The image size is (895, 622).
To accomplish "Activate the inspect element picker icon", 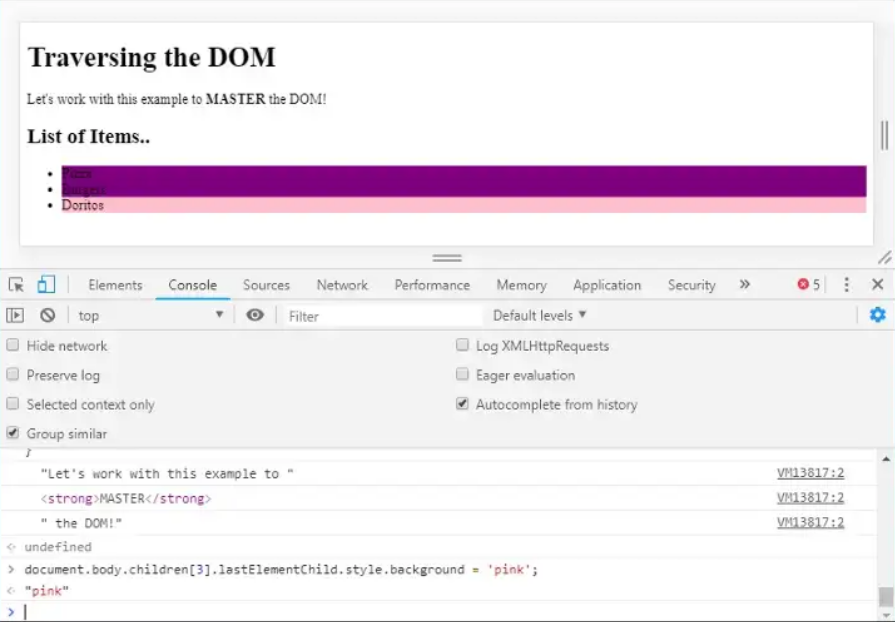I will [x=16, y=285].
